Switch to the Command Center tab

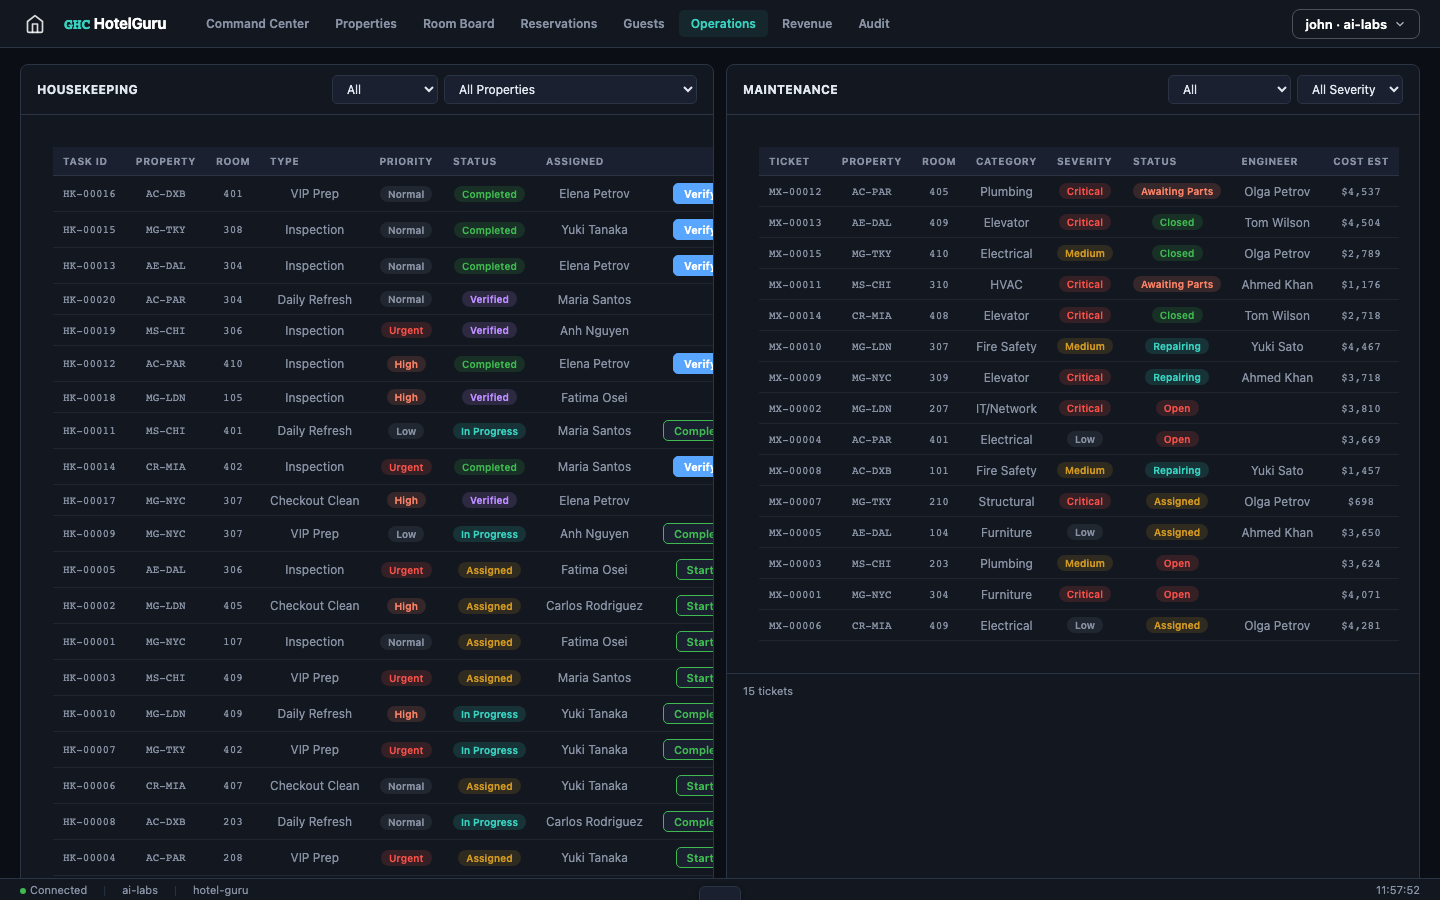tap(257, 23)
